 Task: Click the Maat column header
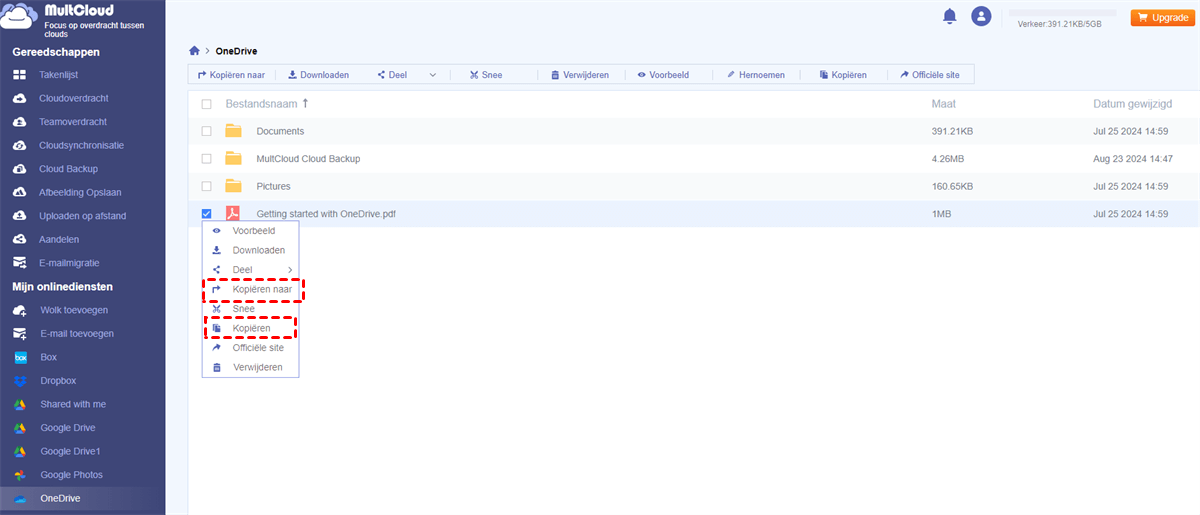pos(943,104)
